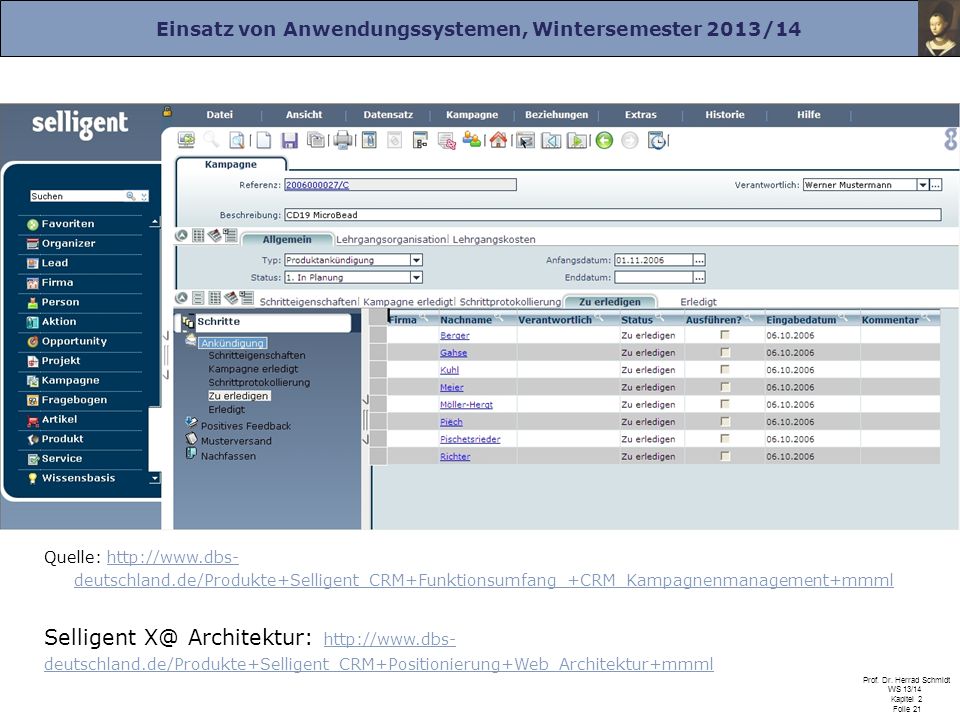Open Fragebogen in sidebar

(x=74, y=400)
